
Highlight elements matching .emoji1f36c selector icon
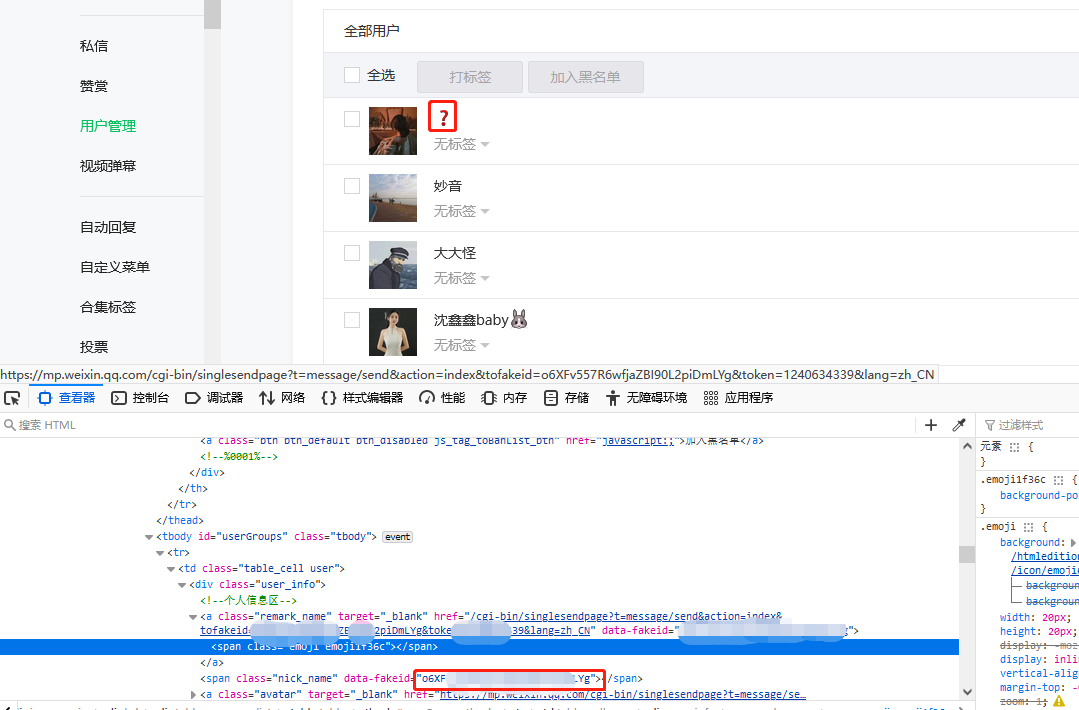pyautogui.click(x=1058, y=480)
